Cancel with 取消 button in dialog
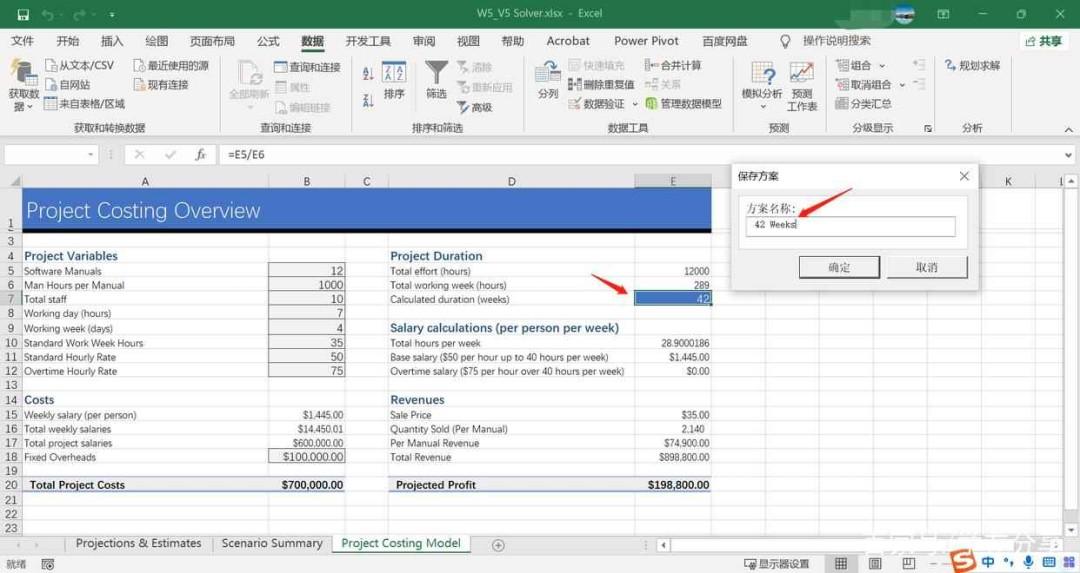Screen dimensions: 1080x573 927,267
